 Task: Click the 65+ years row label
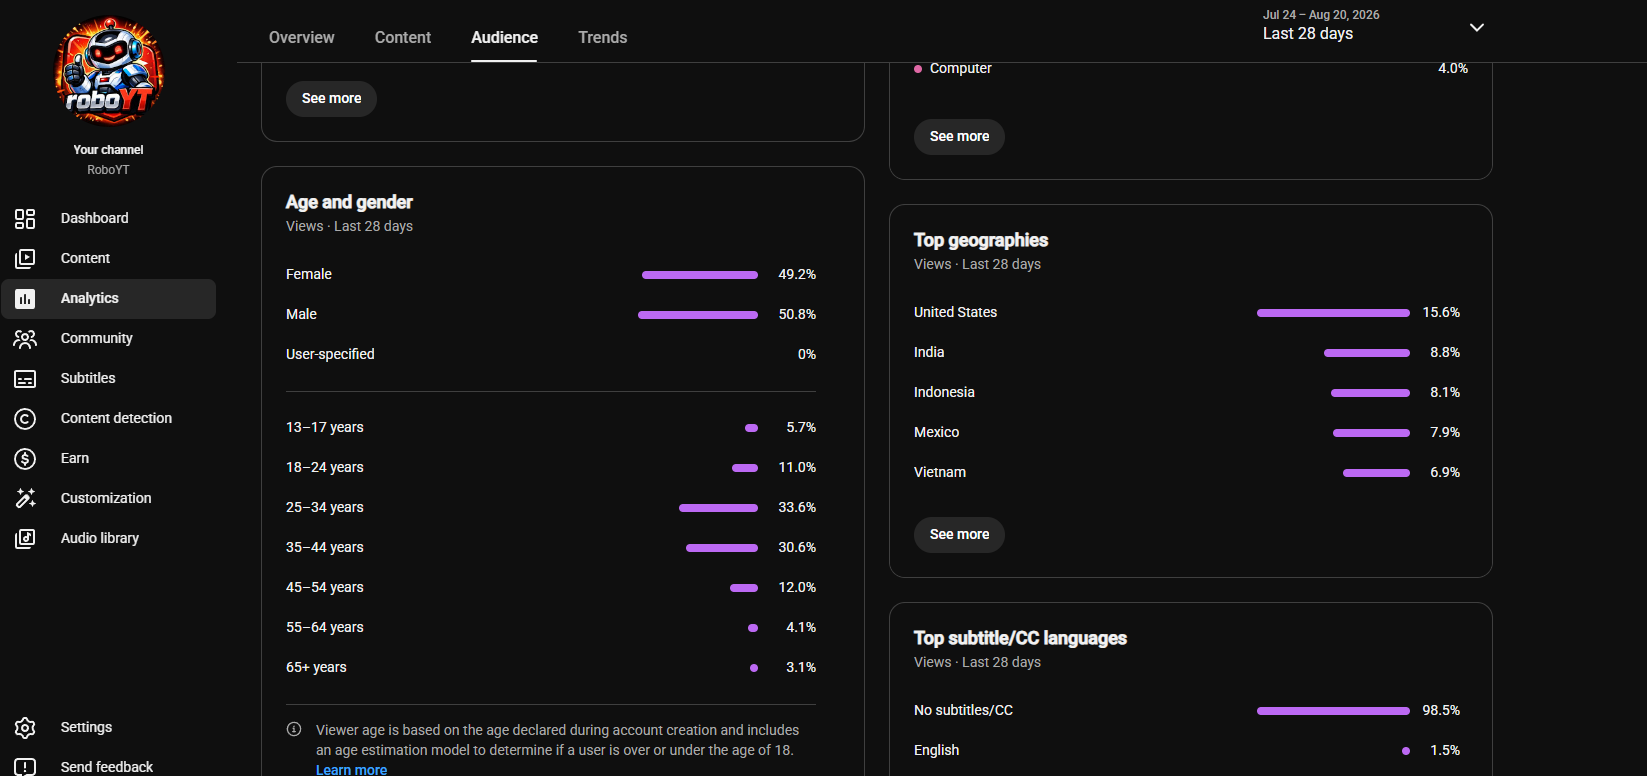click(x=316, y=667)
